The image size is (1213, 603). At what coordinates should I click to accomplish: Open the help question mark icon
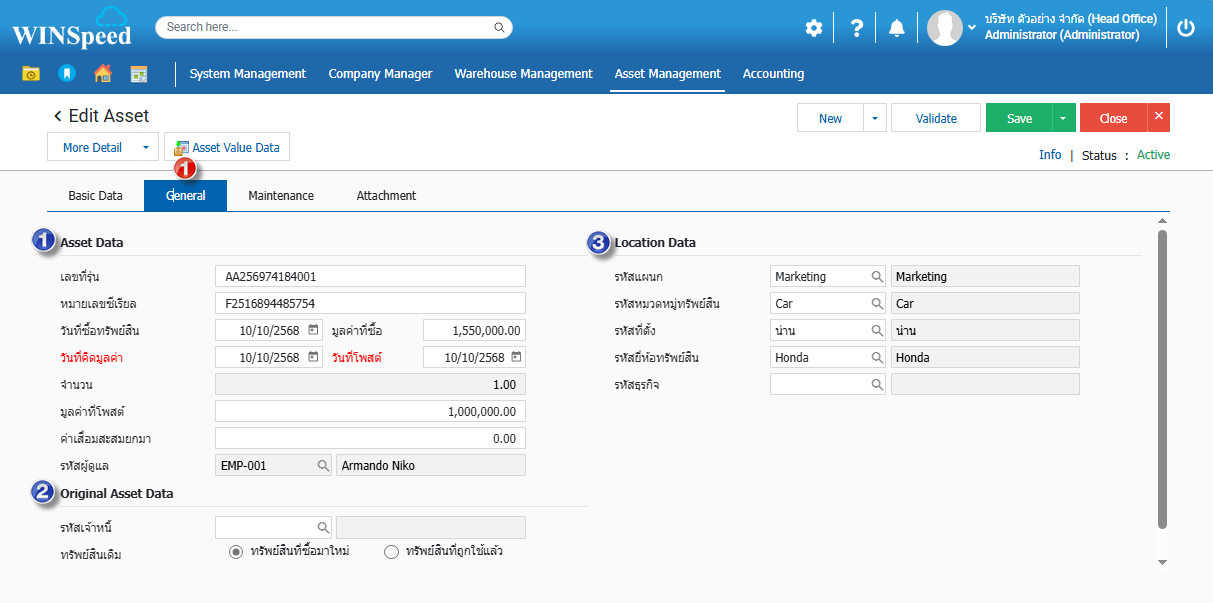[856, 28]
